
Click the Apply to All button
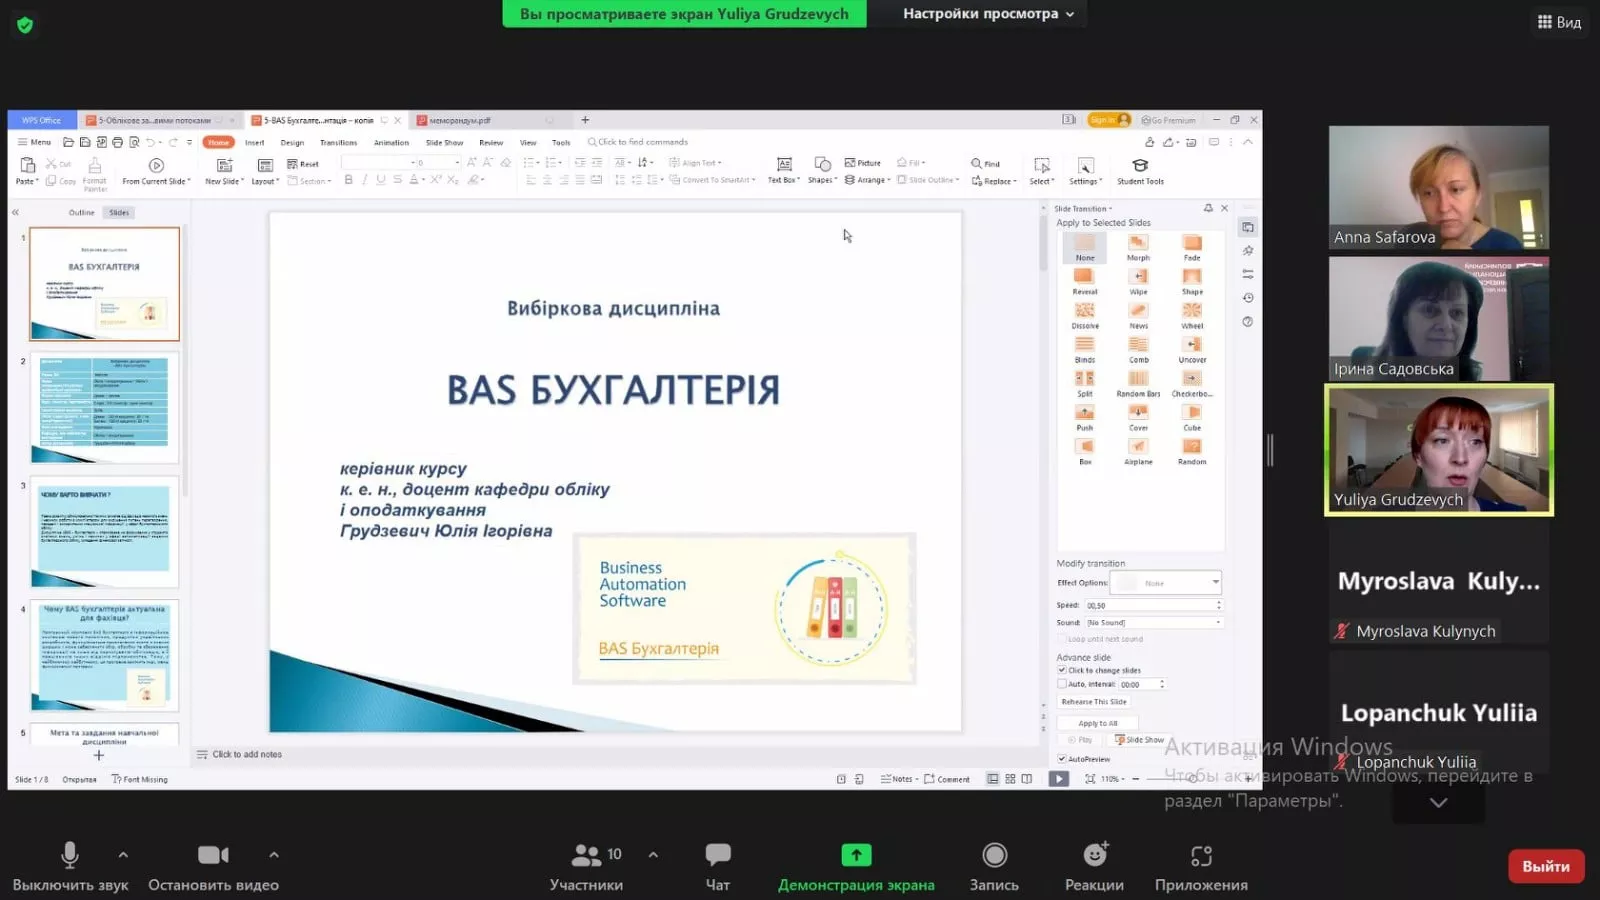[x=1098, y=723]
